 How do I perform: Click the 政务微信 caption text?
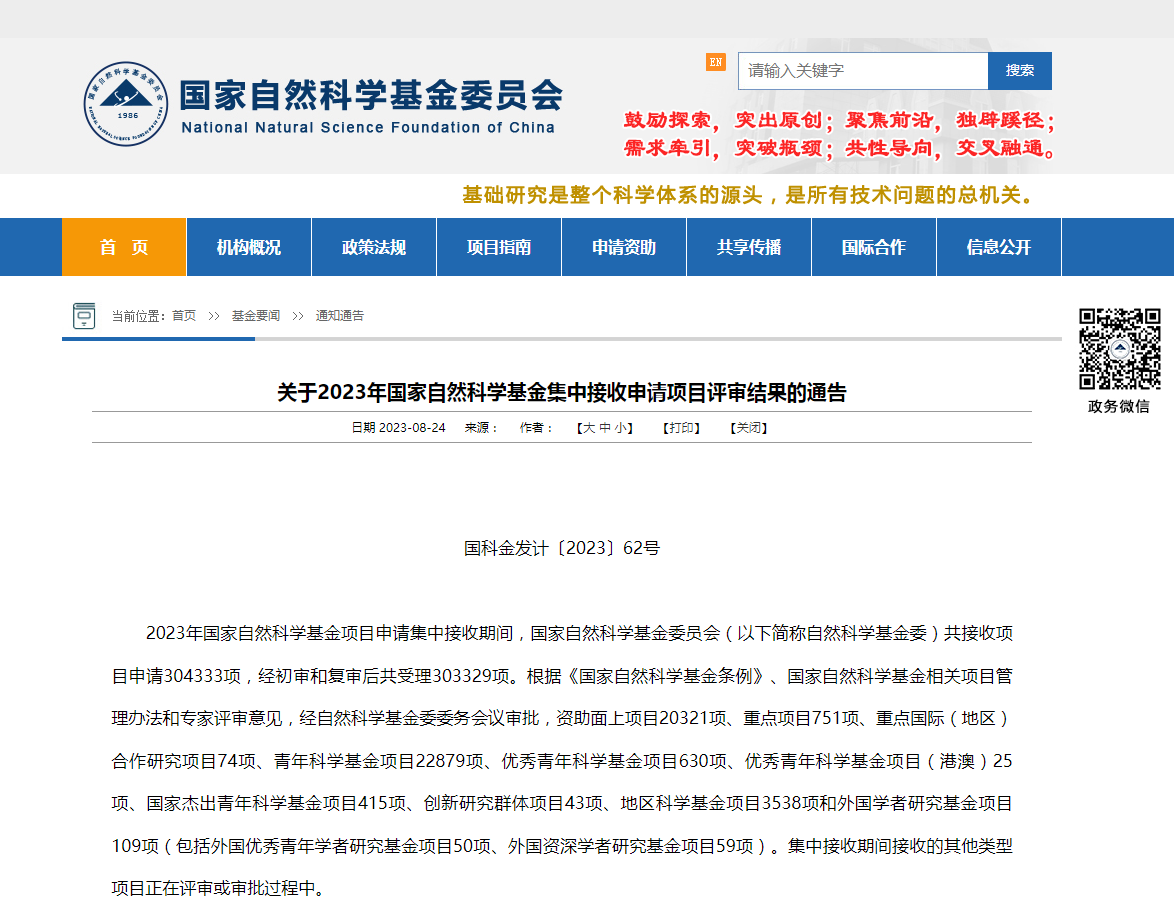pyautogui.click(x=1119, y=406)
